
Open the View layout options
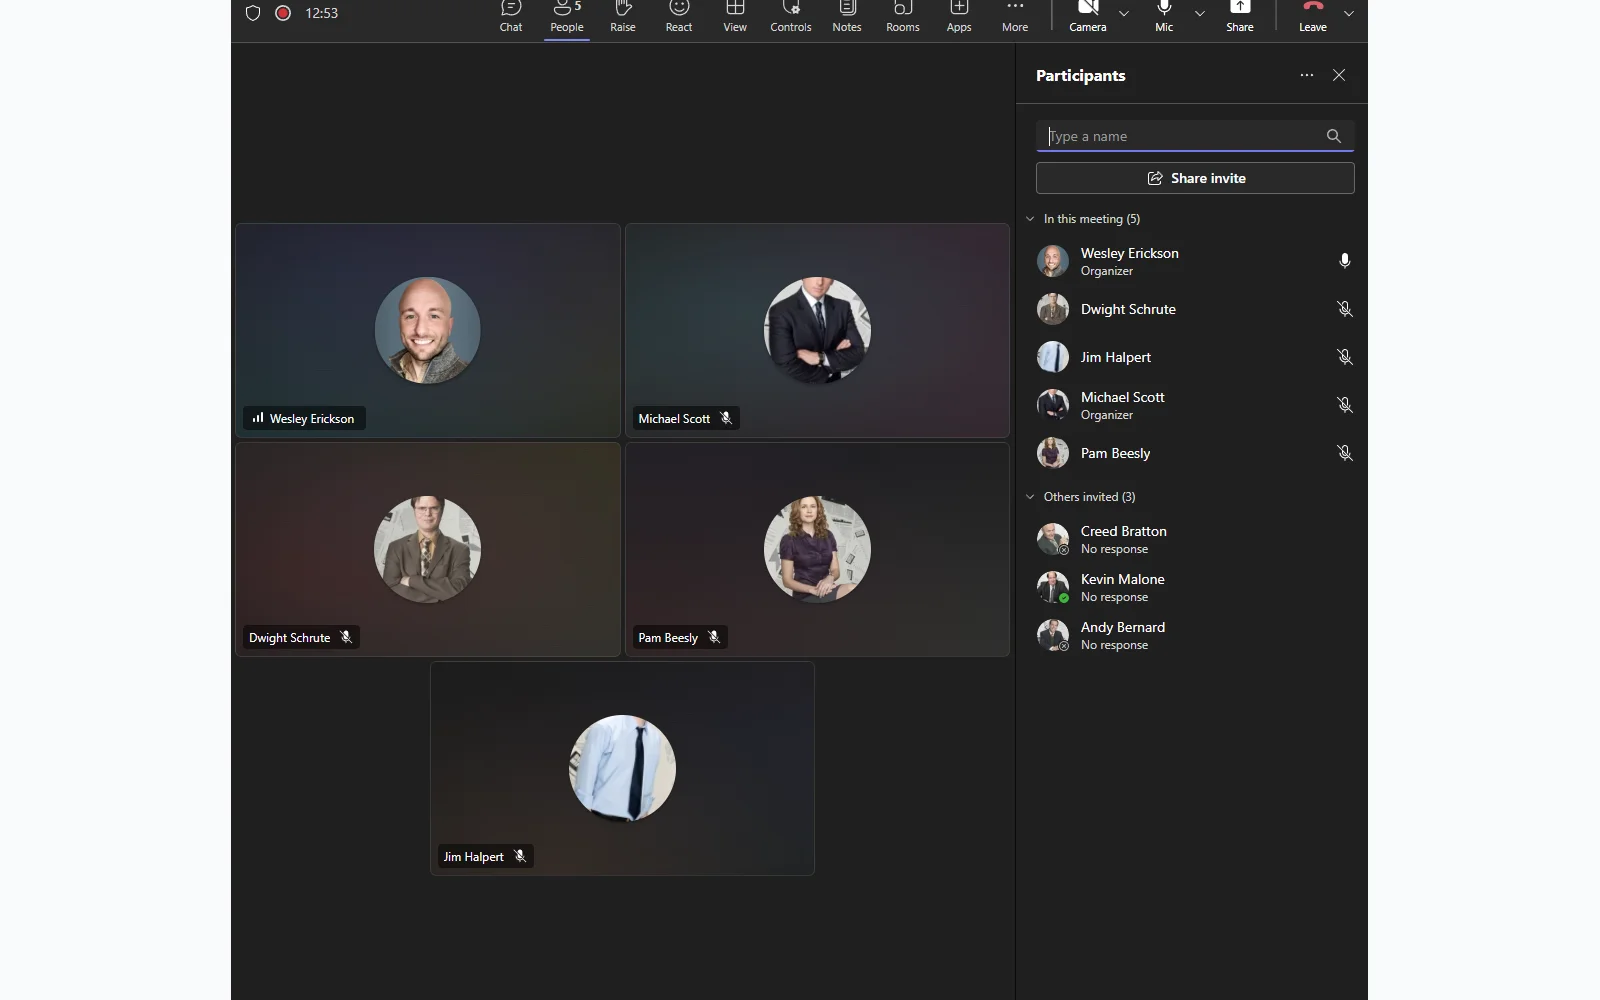coord(735,17)
